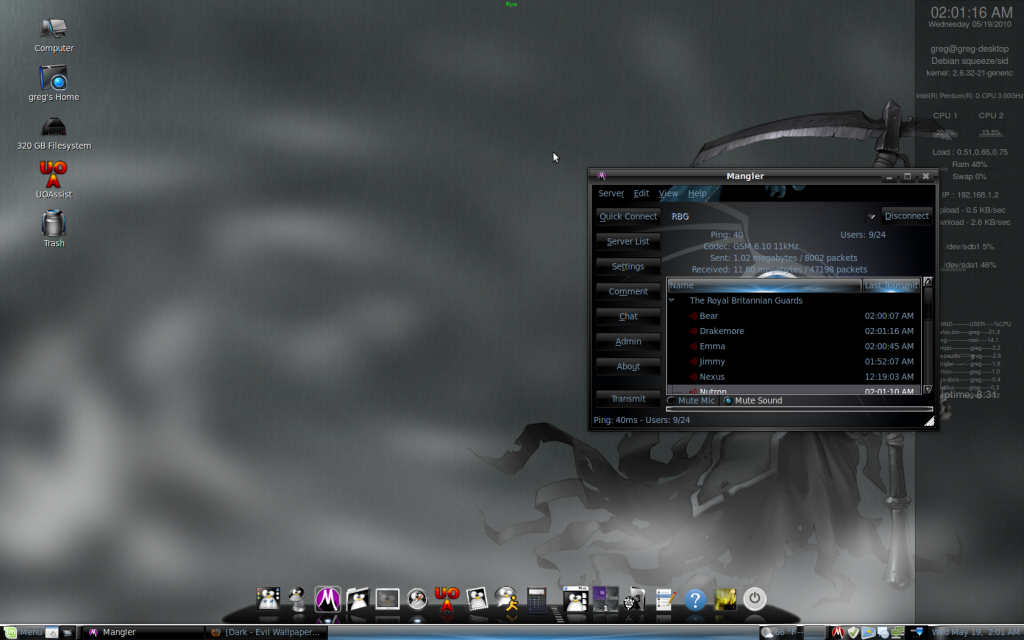Open the Chat window button

[628, 316]
